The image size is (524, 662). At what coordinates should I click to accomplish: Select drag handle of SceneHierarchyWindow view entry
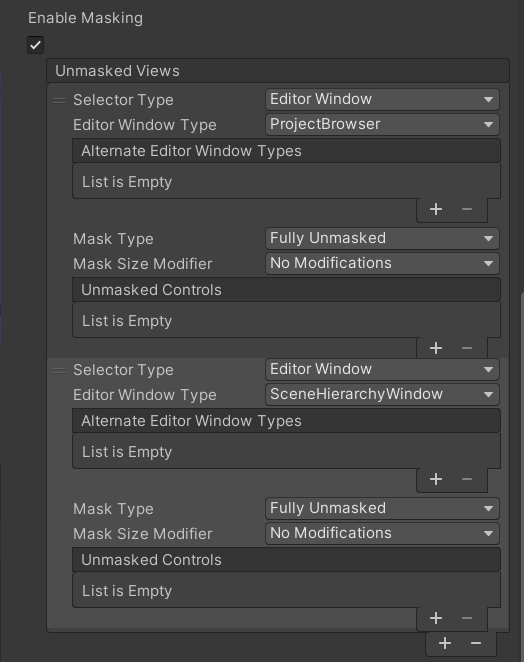(59, 370)
